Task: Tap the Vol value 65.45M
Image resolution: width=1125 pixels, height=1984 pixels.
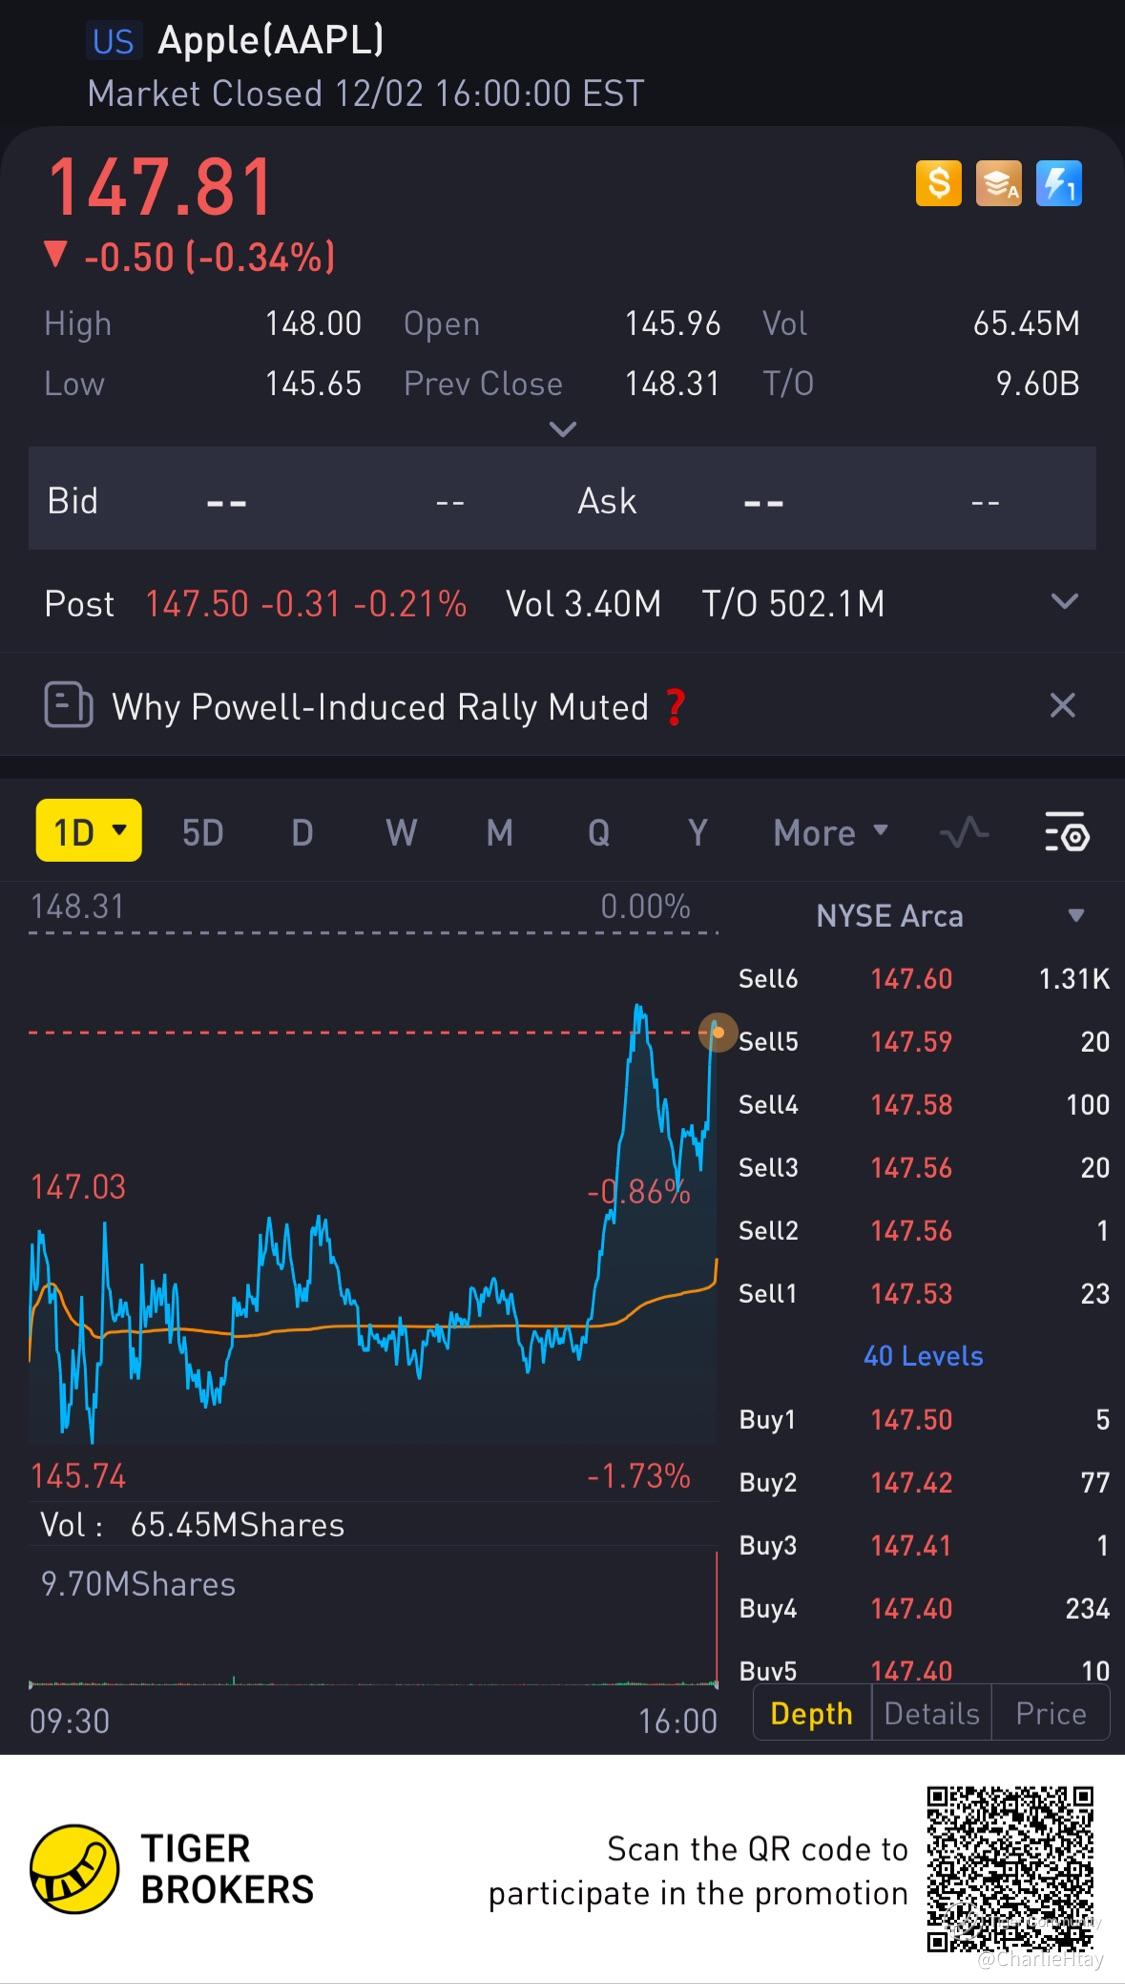Action: point(1026,323)
